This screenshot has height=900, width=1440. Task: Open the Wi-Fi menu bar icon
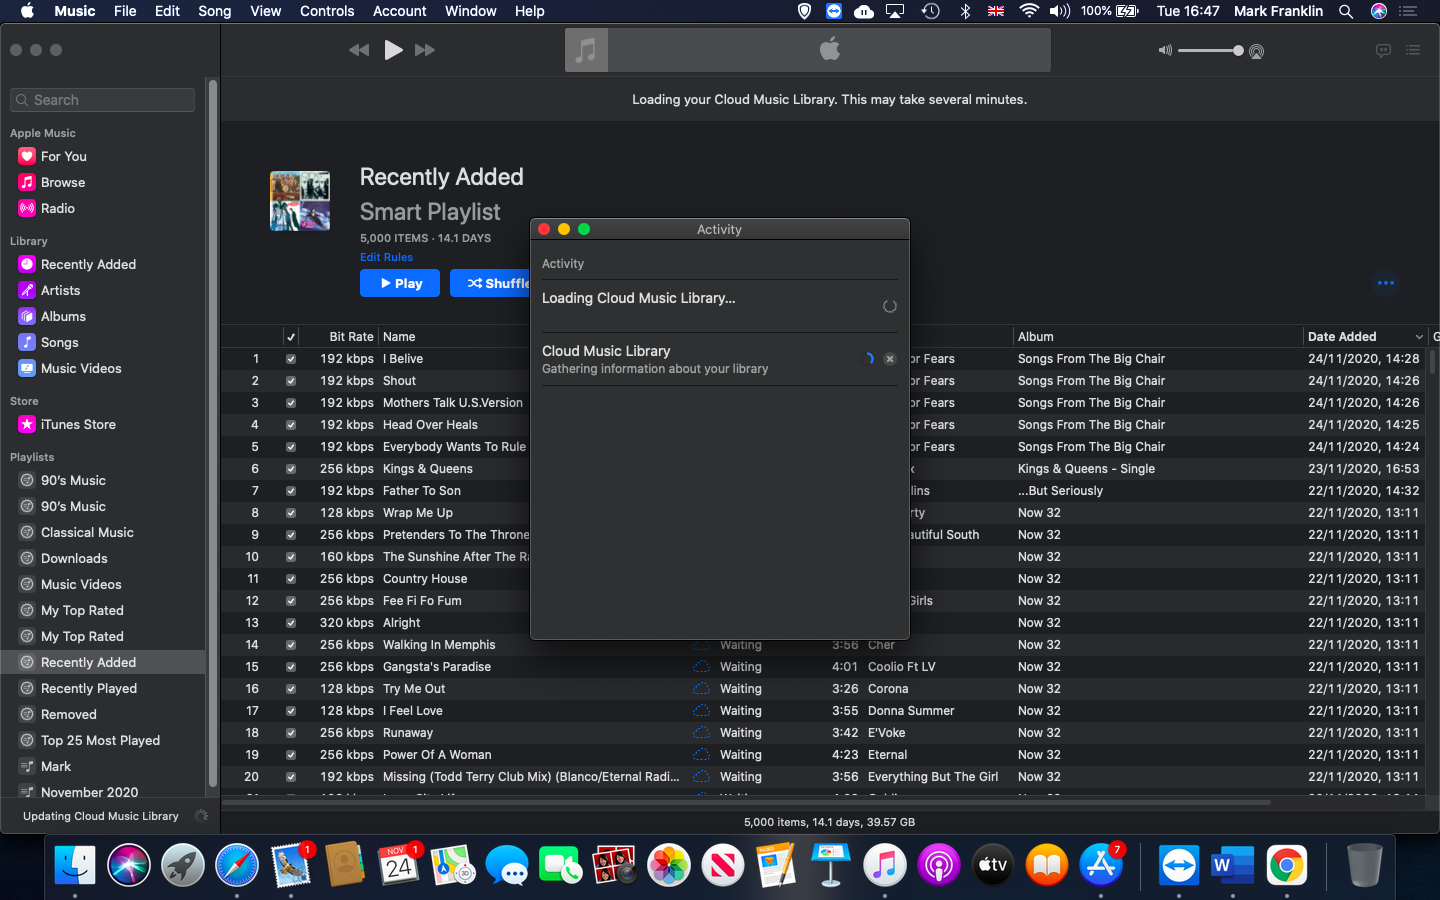tap(1028, 11)
